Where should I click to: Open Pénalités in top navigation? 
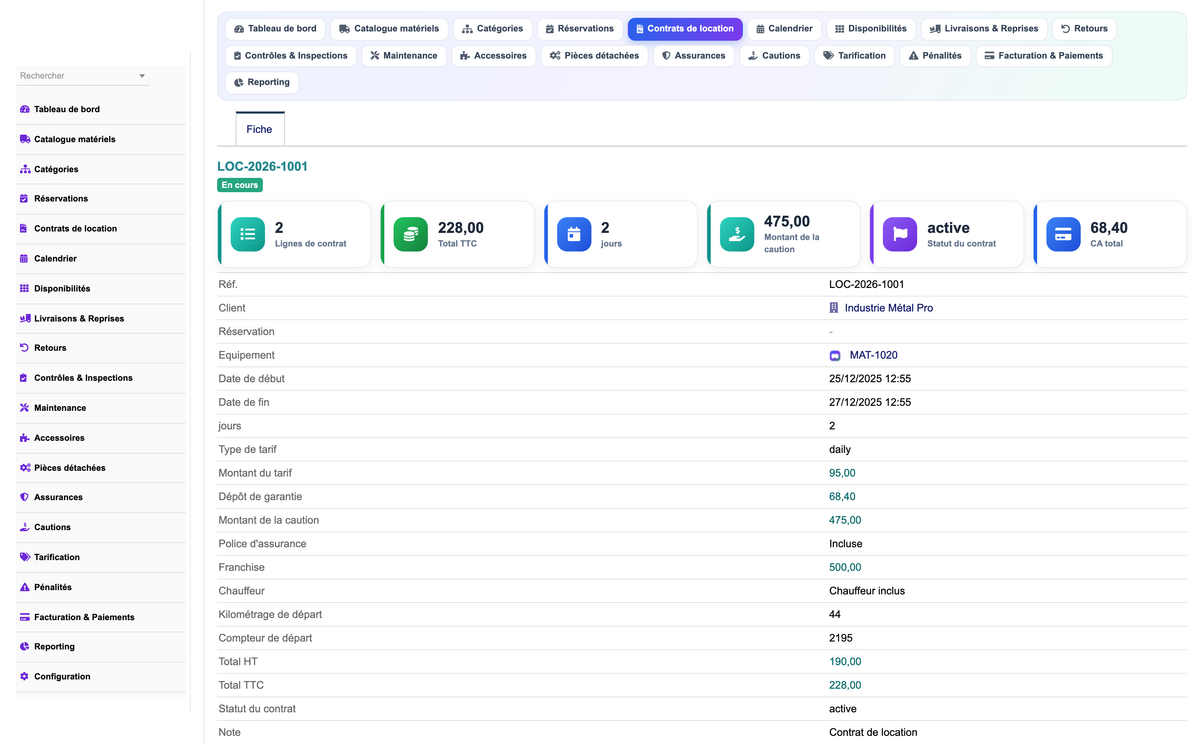tap(935, 56)
